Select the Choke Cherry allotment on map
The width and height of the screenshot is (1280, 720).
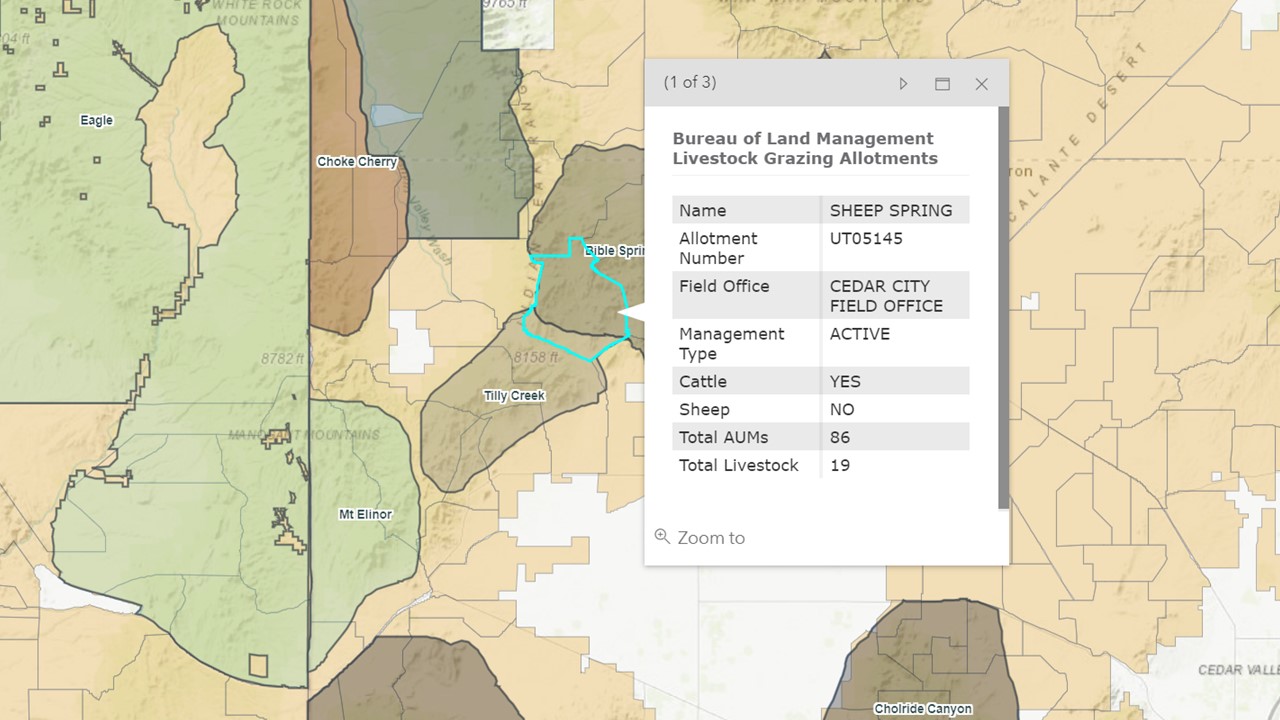(357, 162)
